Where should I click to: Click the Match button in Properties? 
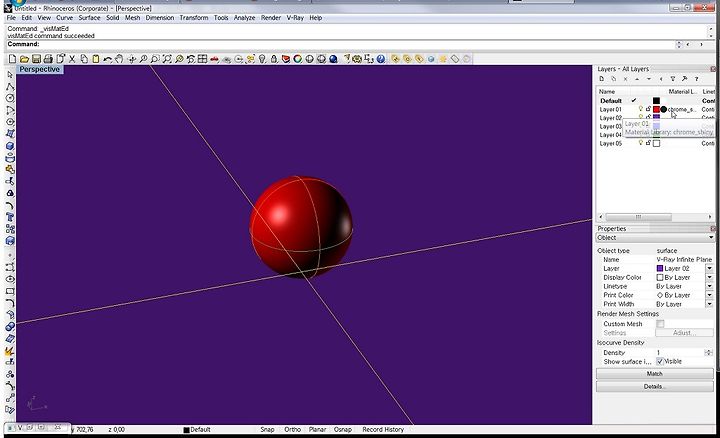pos(654,374)
